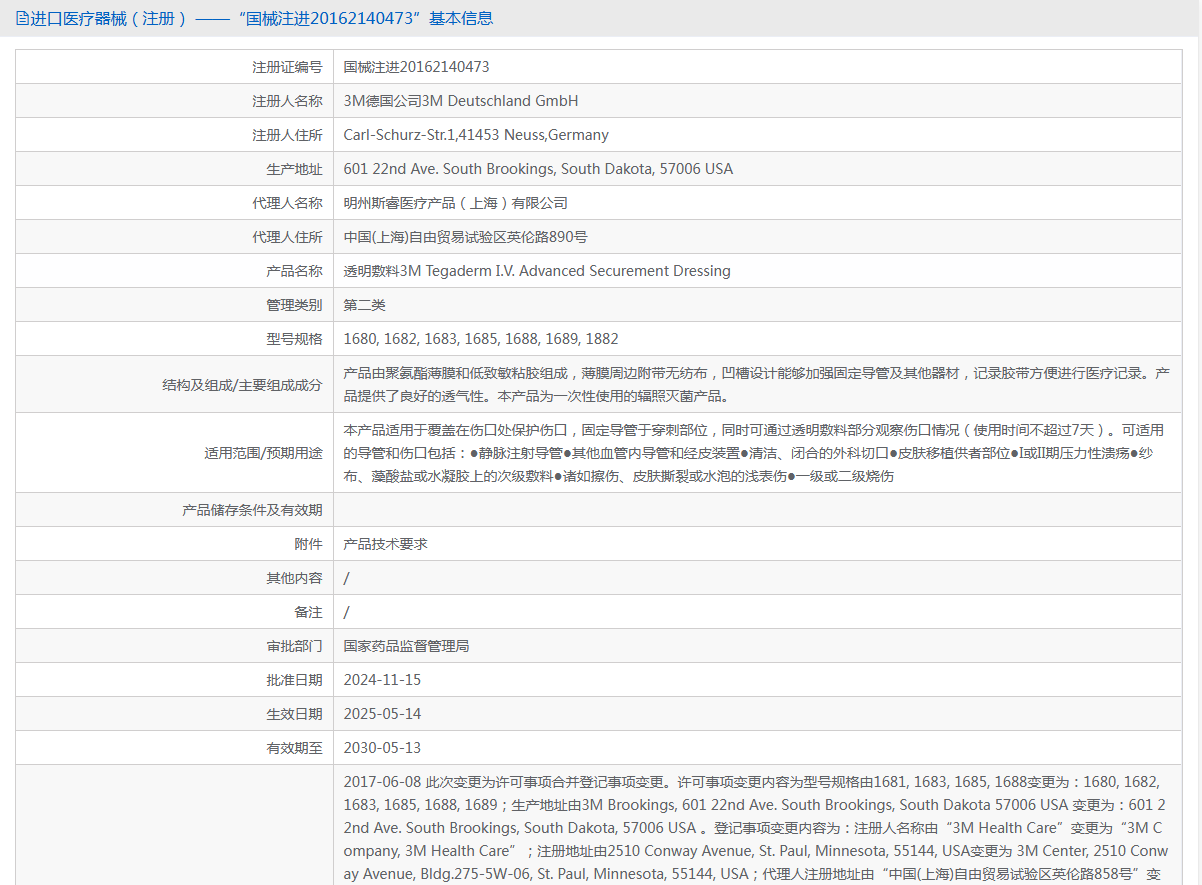
Task: Select the composition text starting 产品由聚氨酯薄膜
Action: (x=756, y=385)
